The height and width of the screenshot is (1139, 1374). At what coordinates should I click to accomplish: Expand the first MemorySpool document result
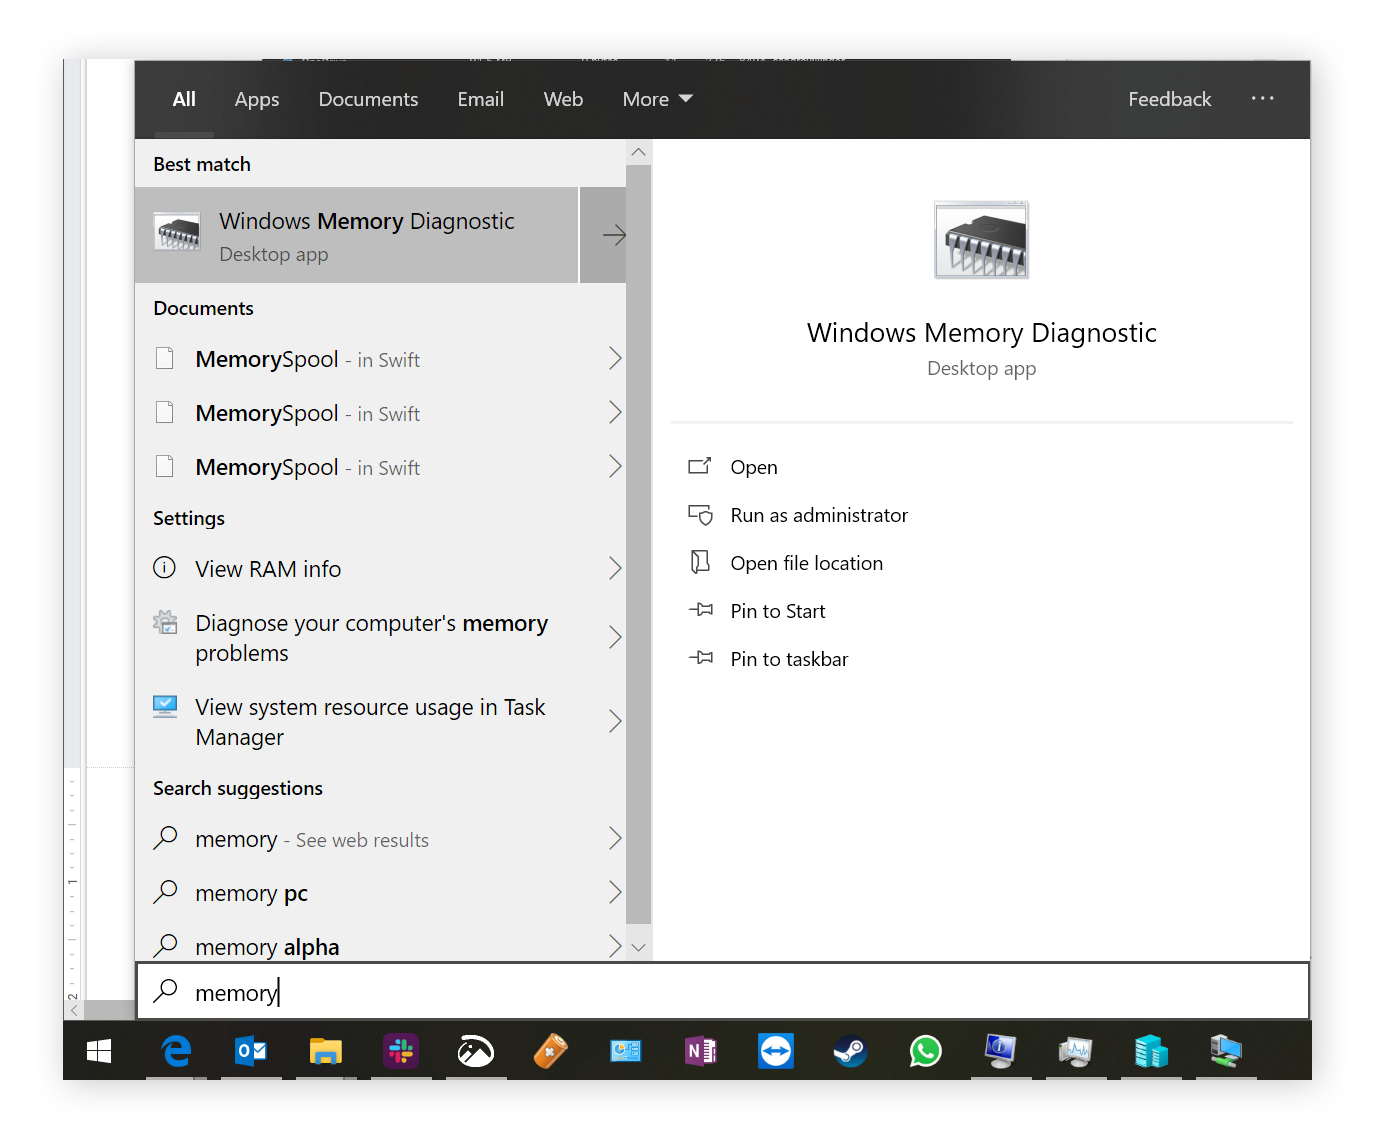(x=615, y=359)
